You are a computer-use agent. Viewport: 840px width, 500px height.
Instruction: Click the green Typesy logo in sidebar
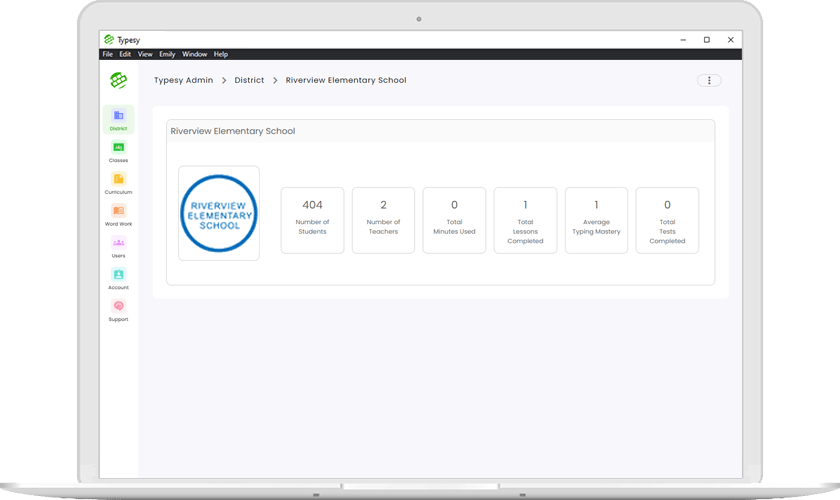118,80
